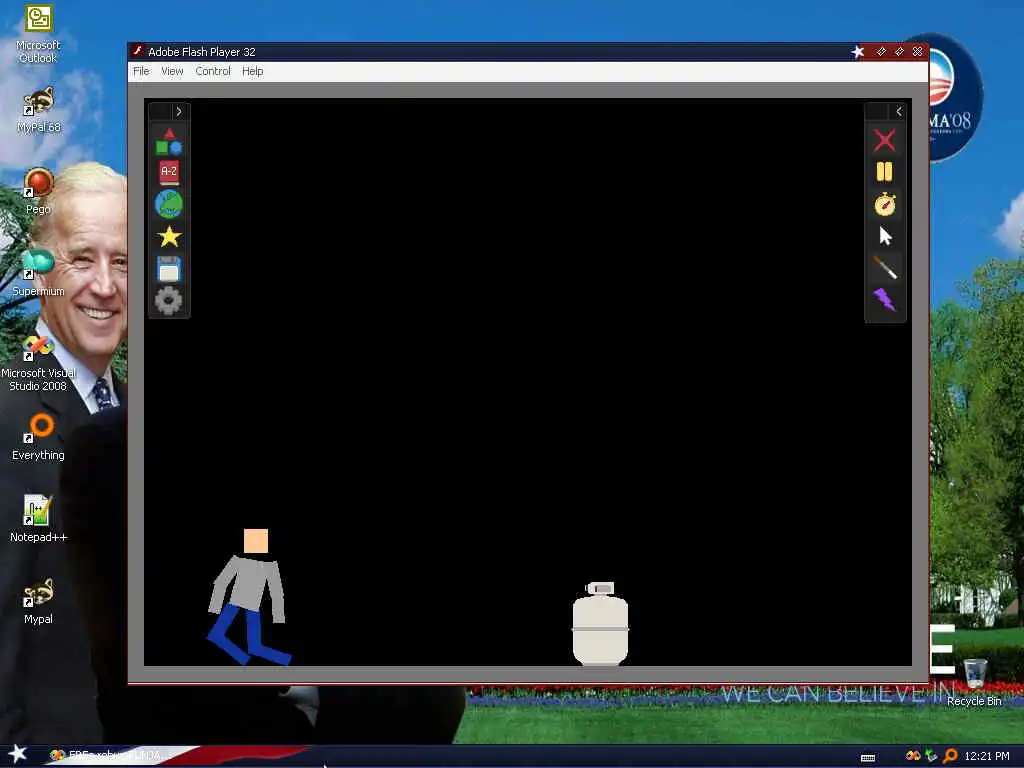Open the Control menu
The width and height of the screenshot is (1024, 768).
[213, 71]
